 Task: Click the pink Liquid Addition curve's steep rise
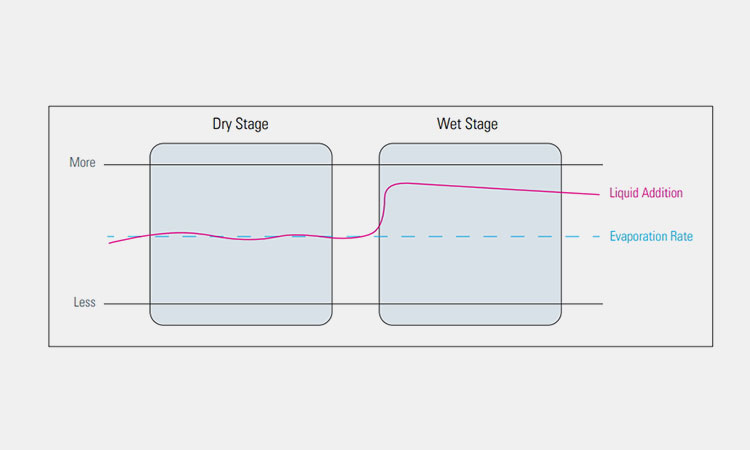(x=384, y=210)
